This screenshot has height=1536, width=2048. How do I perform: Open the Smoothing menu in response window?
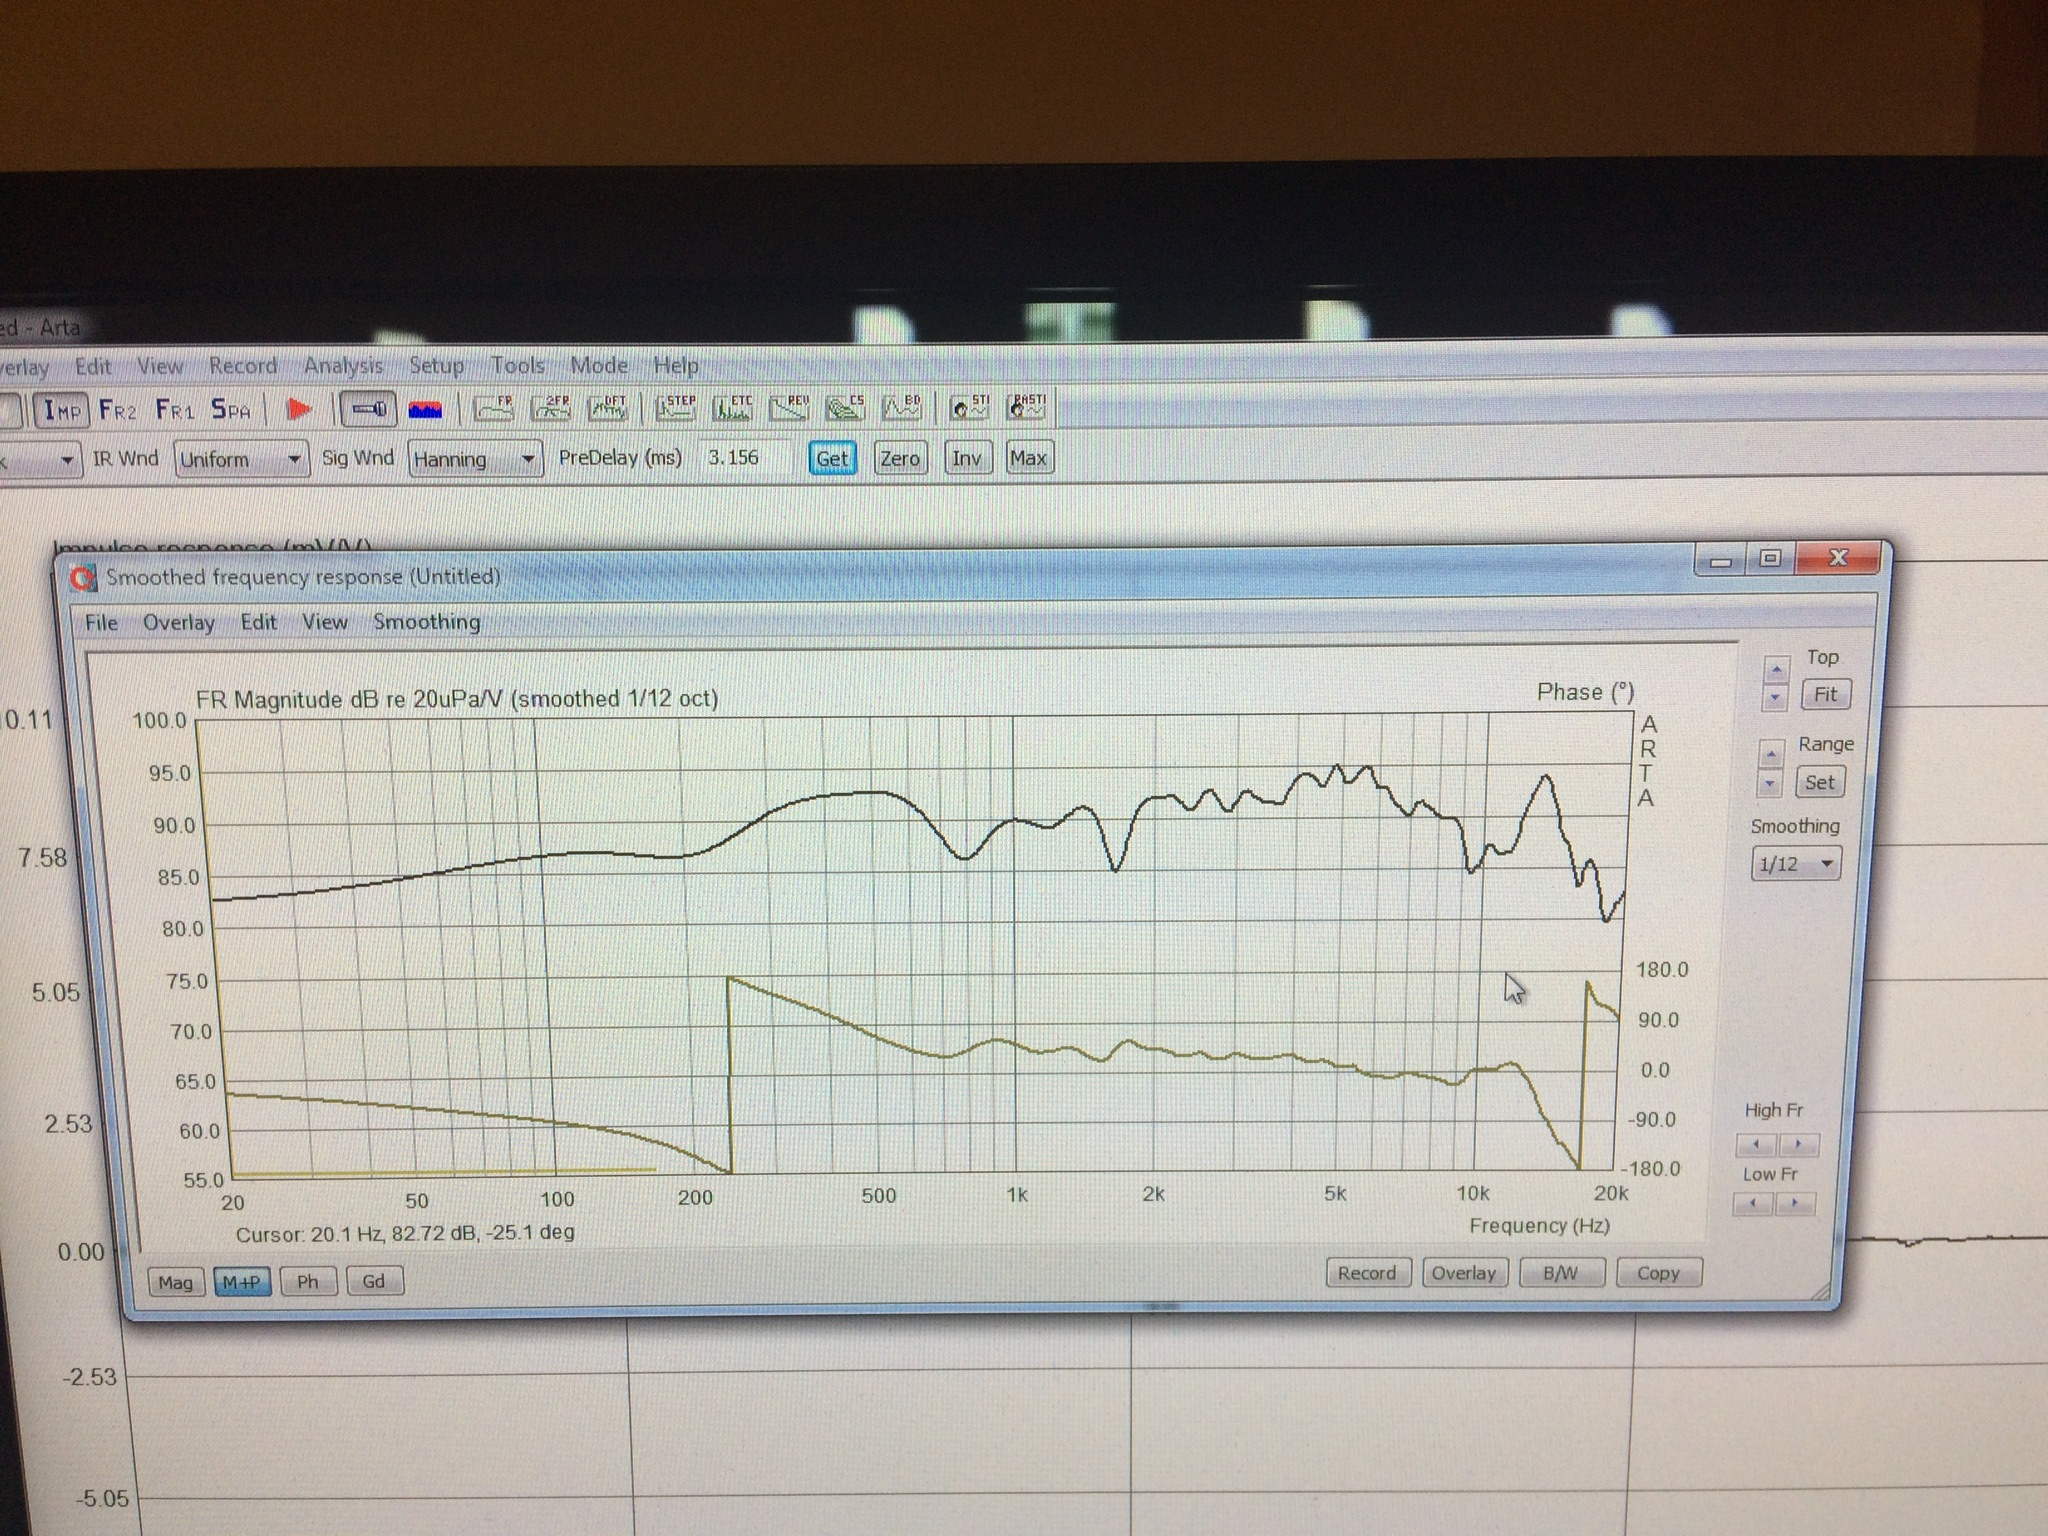(x=426, y=622)
